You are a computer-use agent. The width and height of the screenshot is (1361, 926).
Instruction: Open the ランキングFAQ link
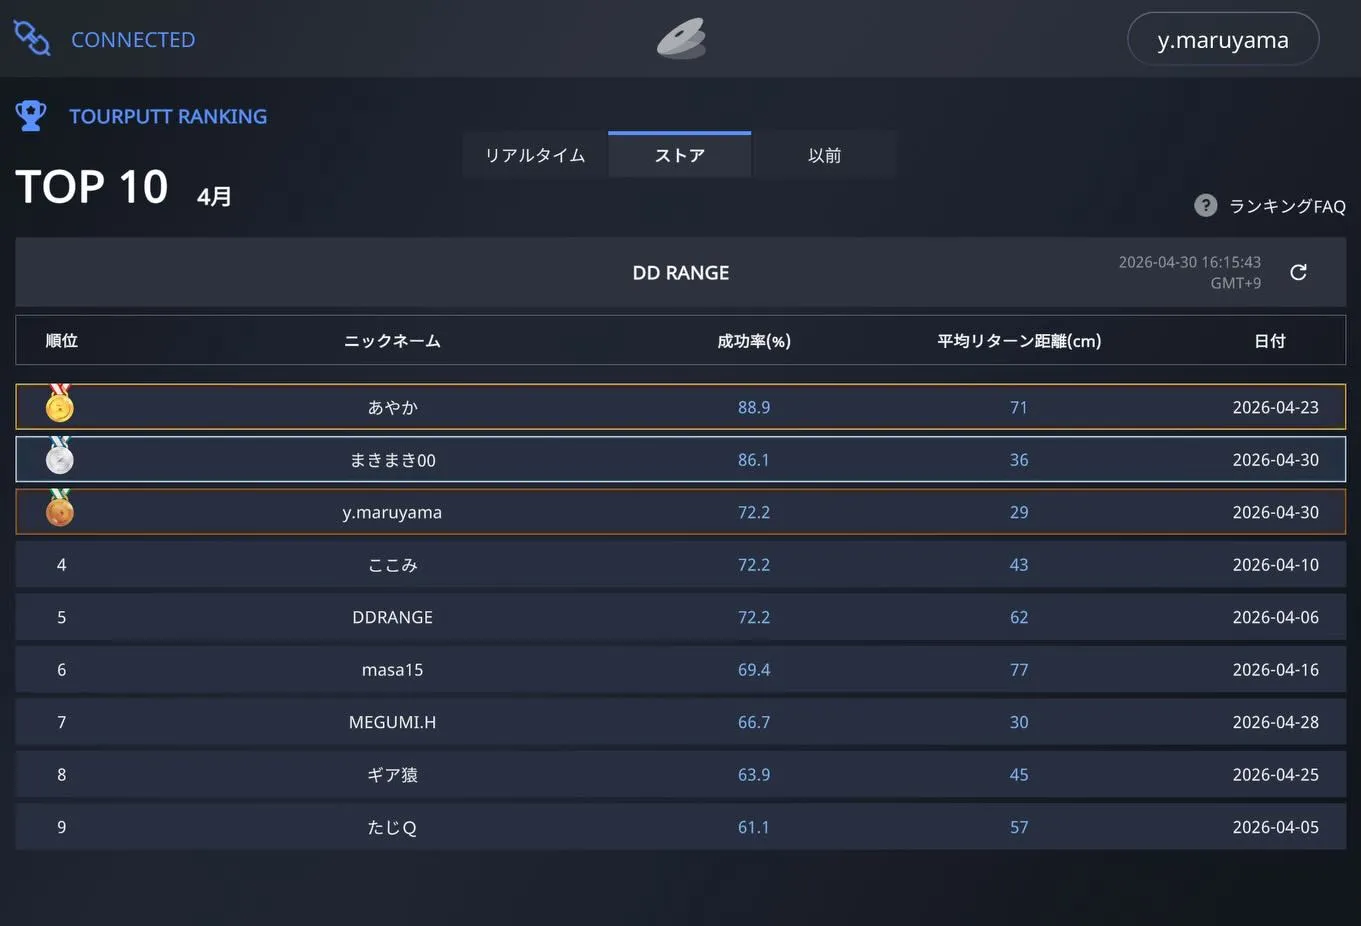(1287, 205)
